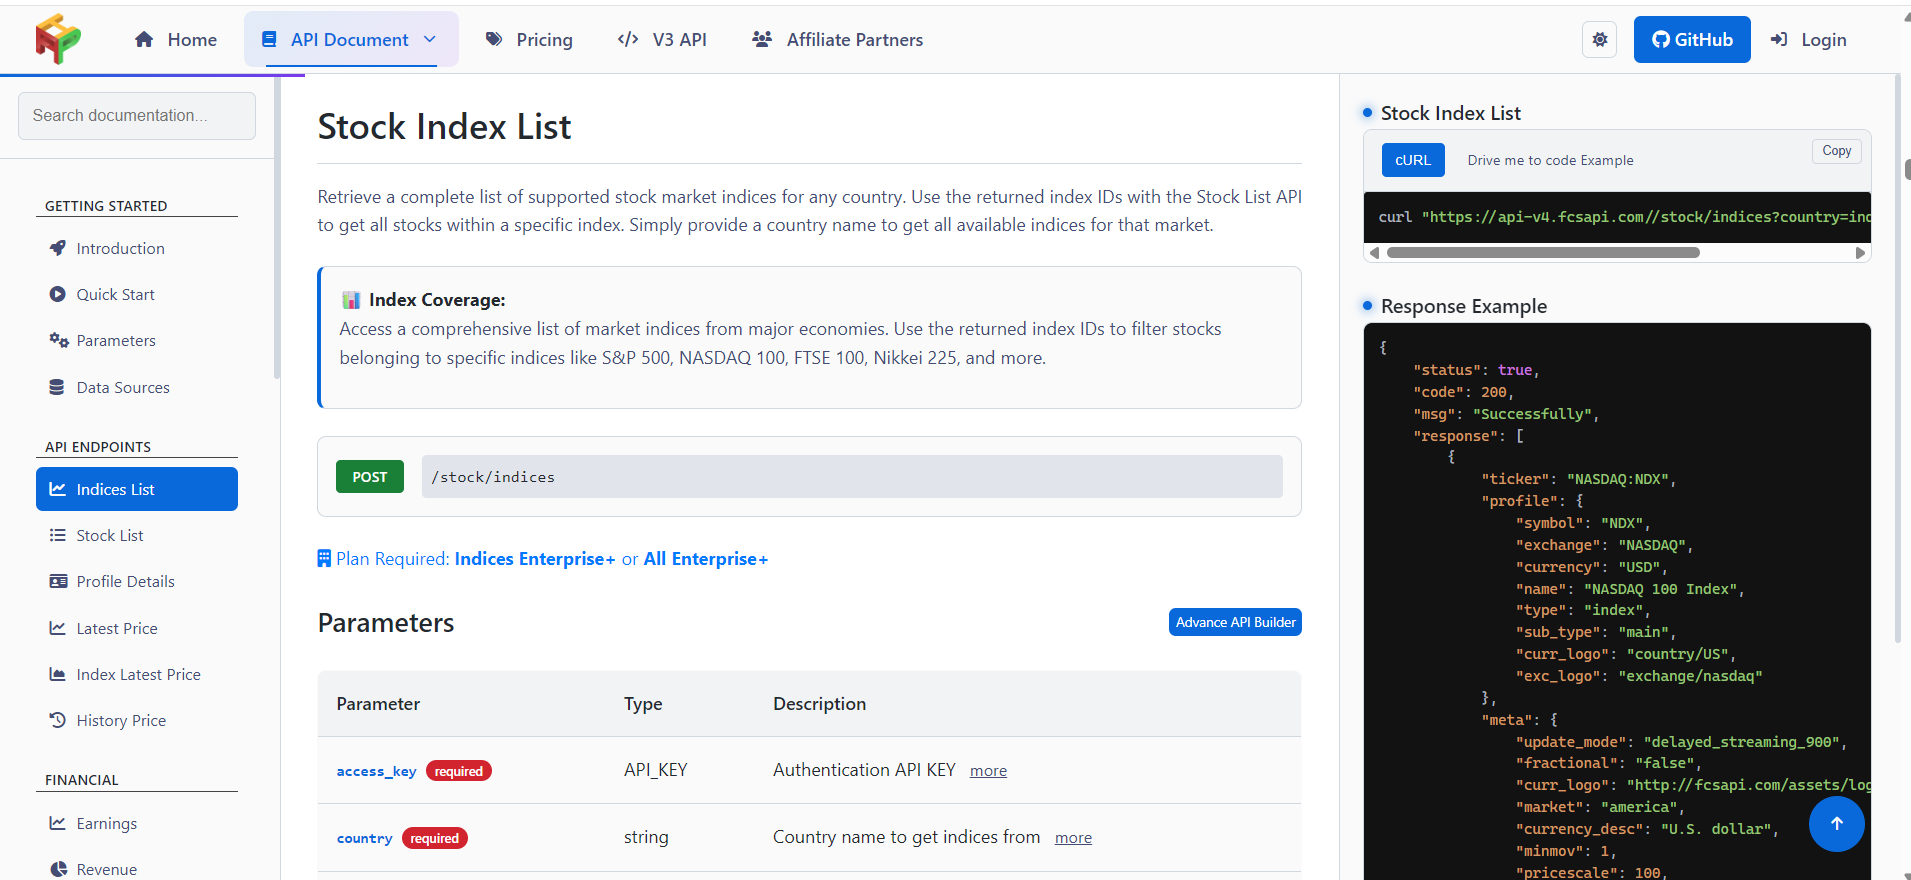Image resolution: width=1911 pixels, height=880 pixels.
Task: Click the green POST method button
Action: point(370,477)
